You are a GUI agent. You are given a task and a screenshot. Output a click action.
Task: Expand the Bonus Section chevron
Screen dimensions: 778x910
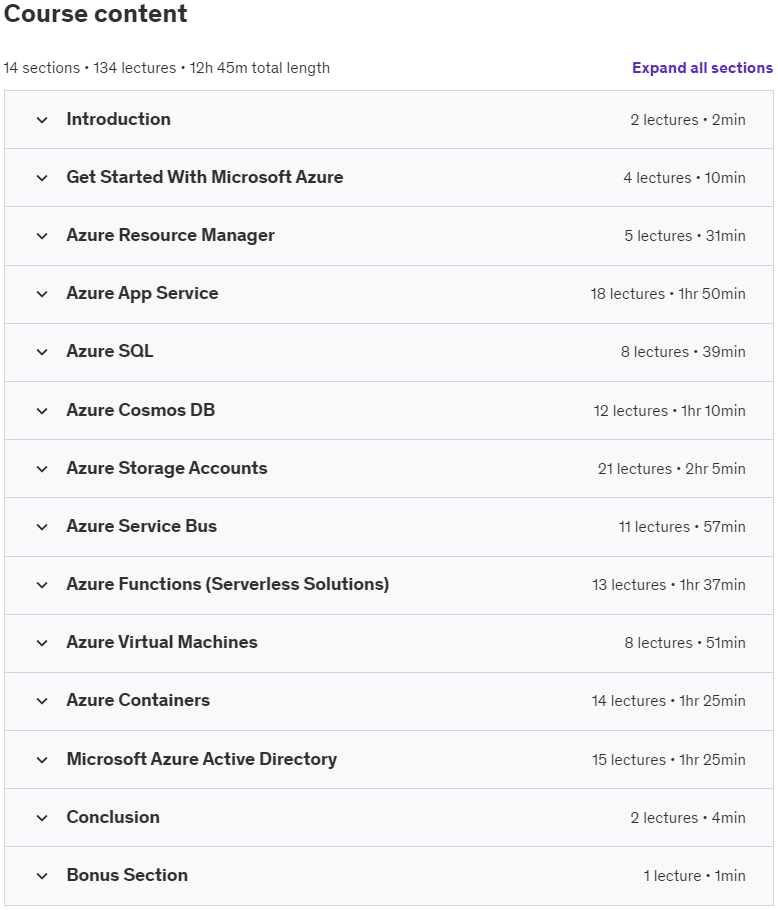coord(42,876)
